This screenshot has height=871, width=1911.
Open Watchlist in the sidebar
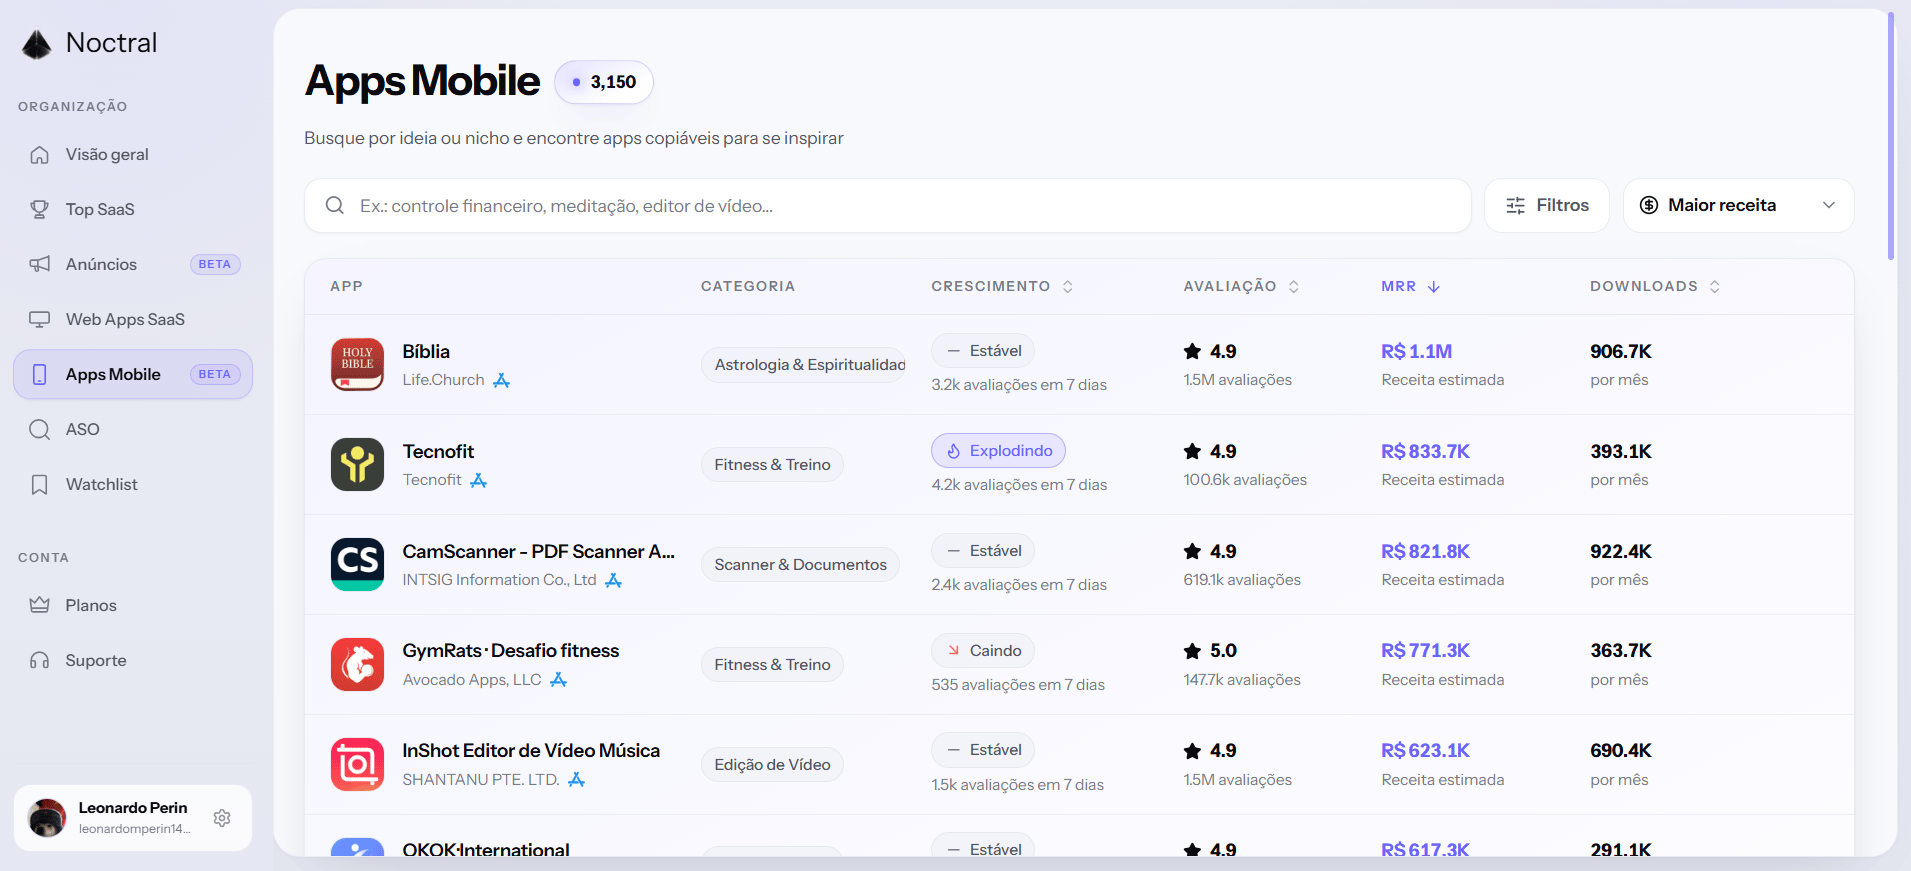coord(133,485)
